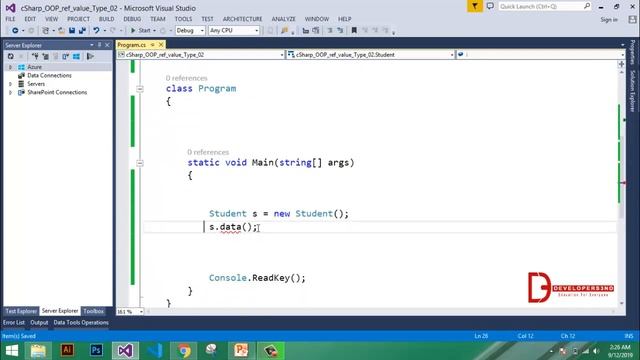Open Google Chrome from the taskbar
The width and height of the screenshot is (640, 360).
[184, 351]
